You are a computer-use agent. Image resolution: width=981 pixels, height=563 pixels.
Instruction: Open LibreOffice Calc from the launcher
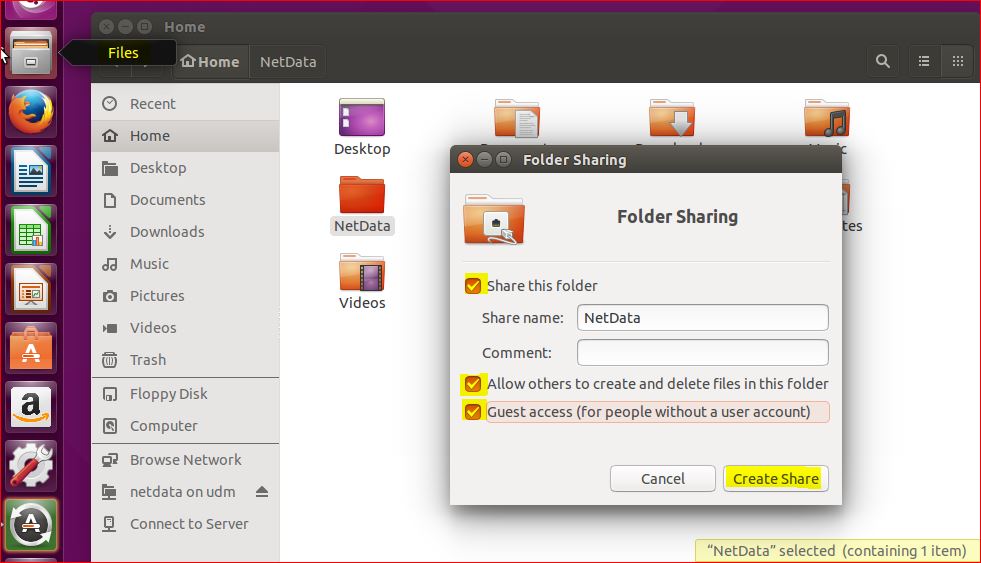[32, 229]
